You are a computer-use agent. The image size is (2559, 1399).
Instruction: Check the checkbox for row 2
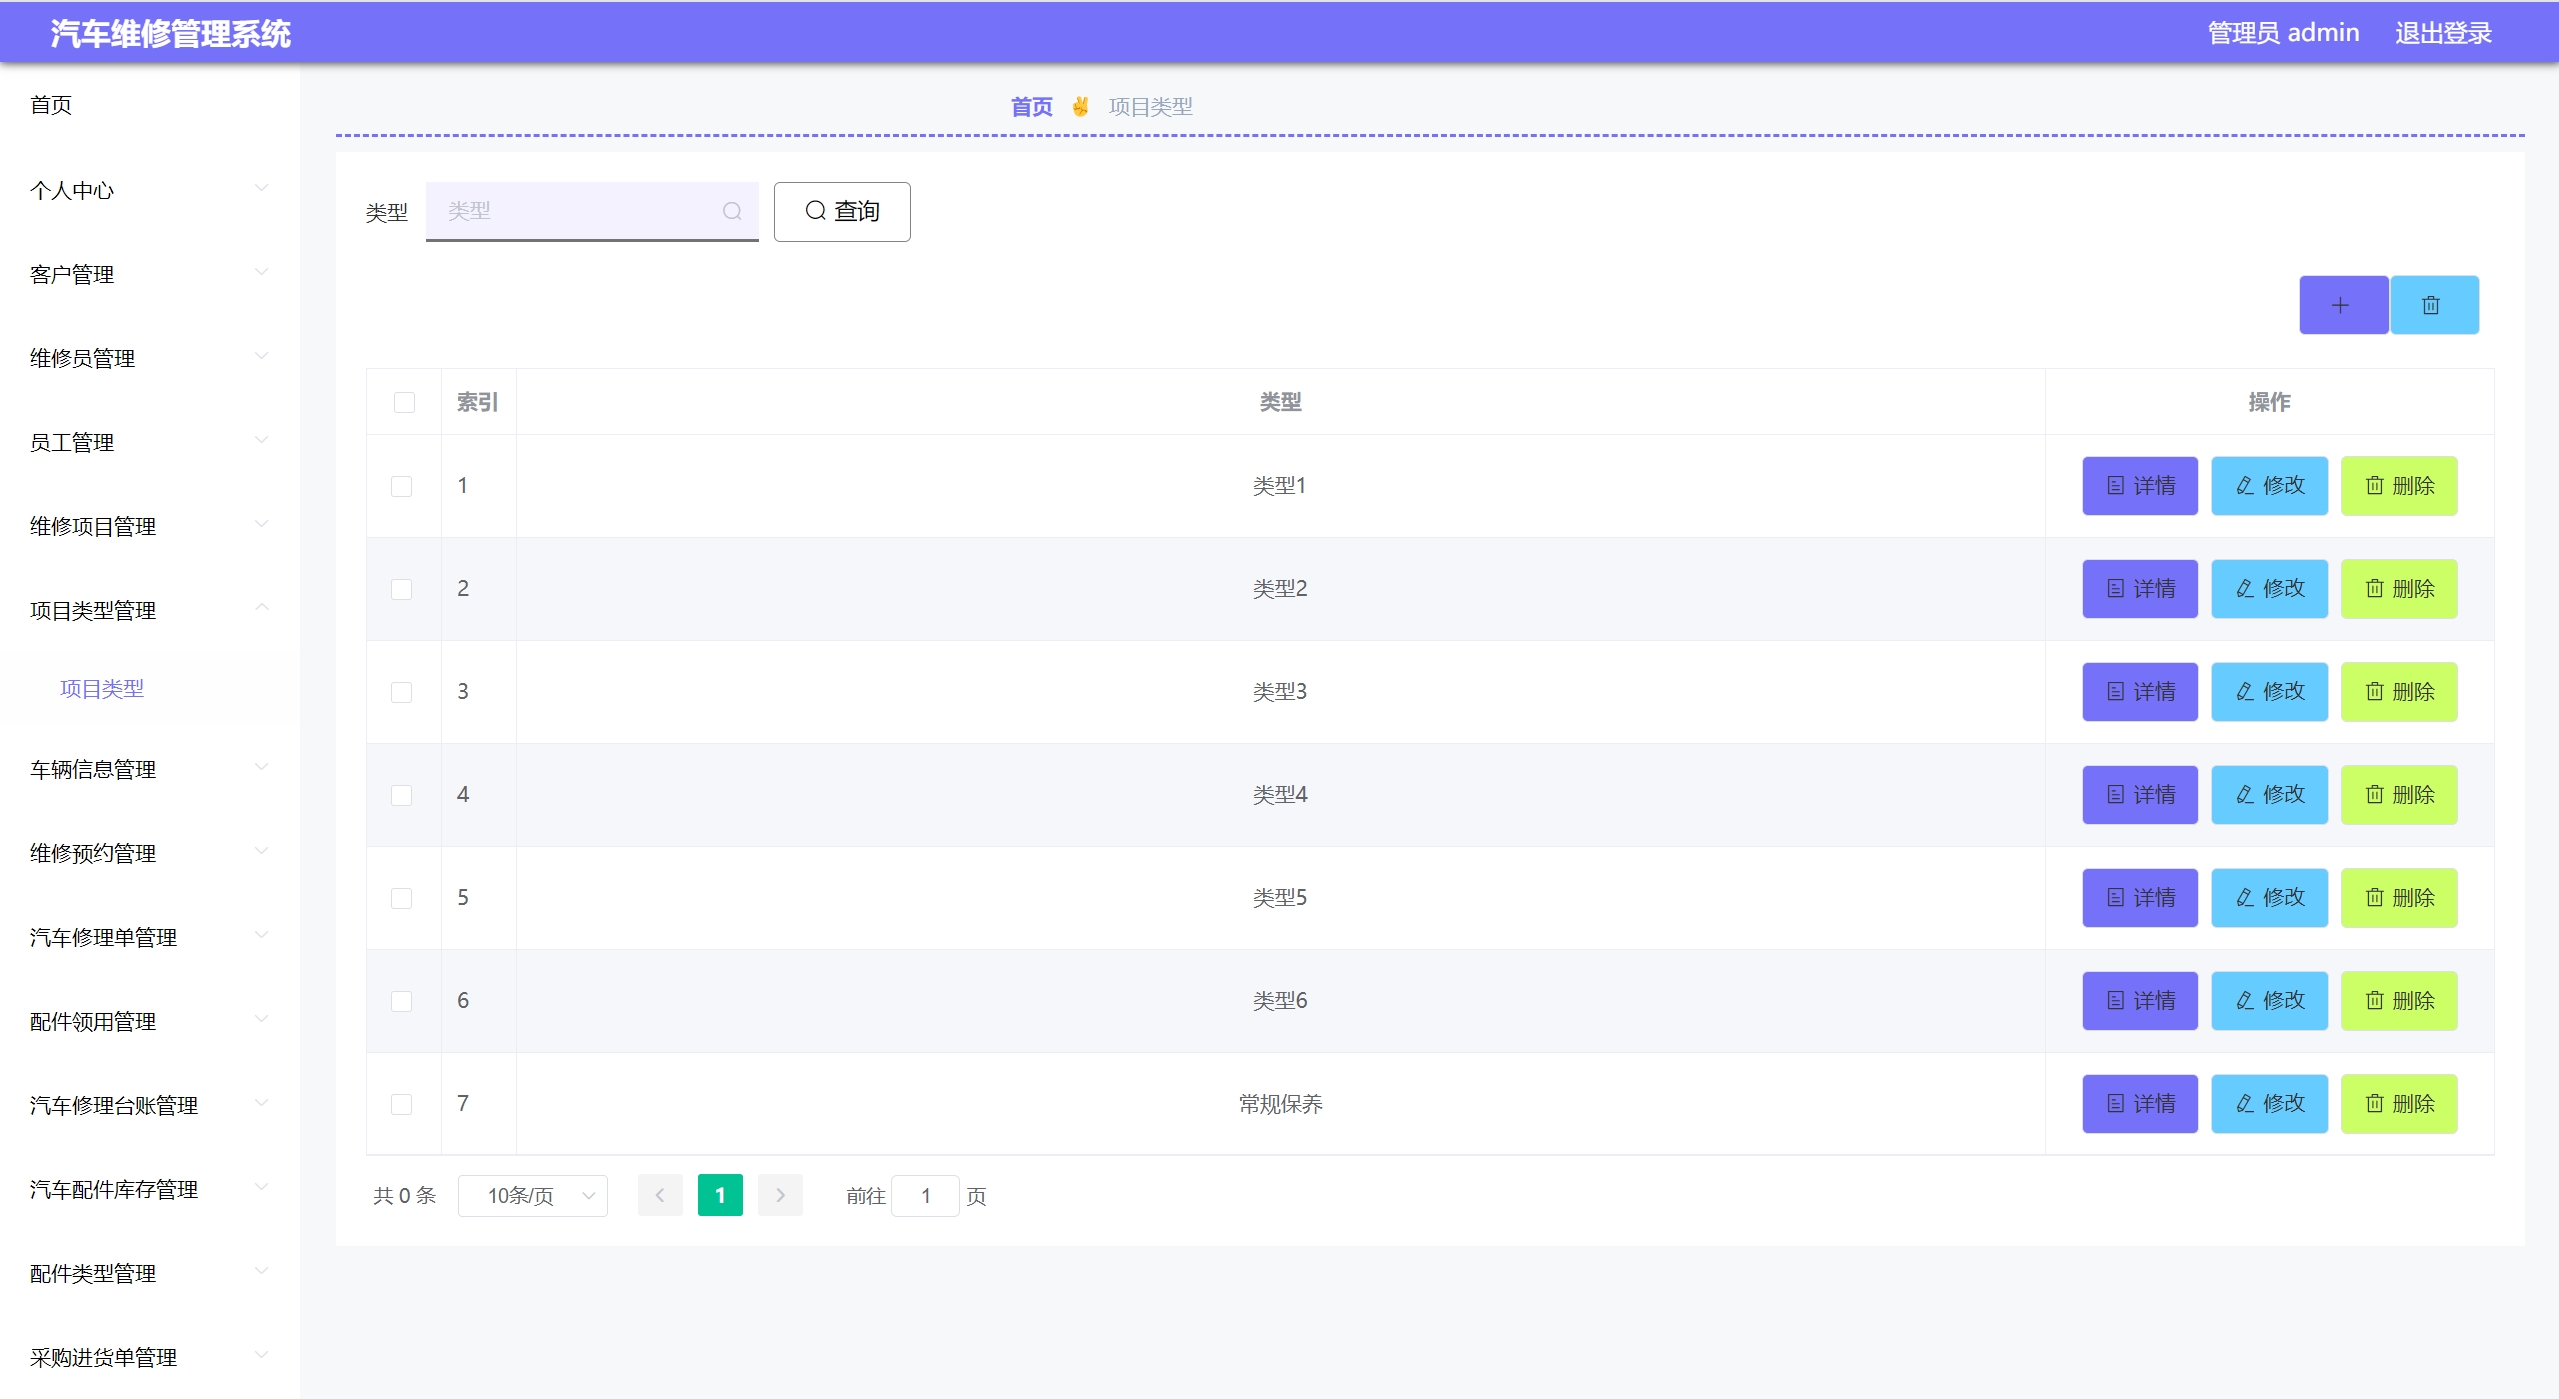click(401, 589)
